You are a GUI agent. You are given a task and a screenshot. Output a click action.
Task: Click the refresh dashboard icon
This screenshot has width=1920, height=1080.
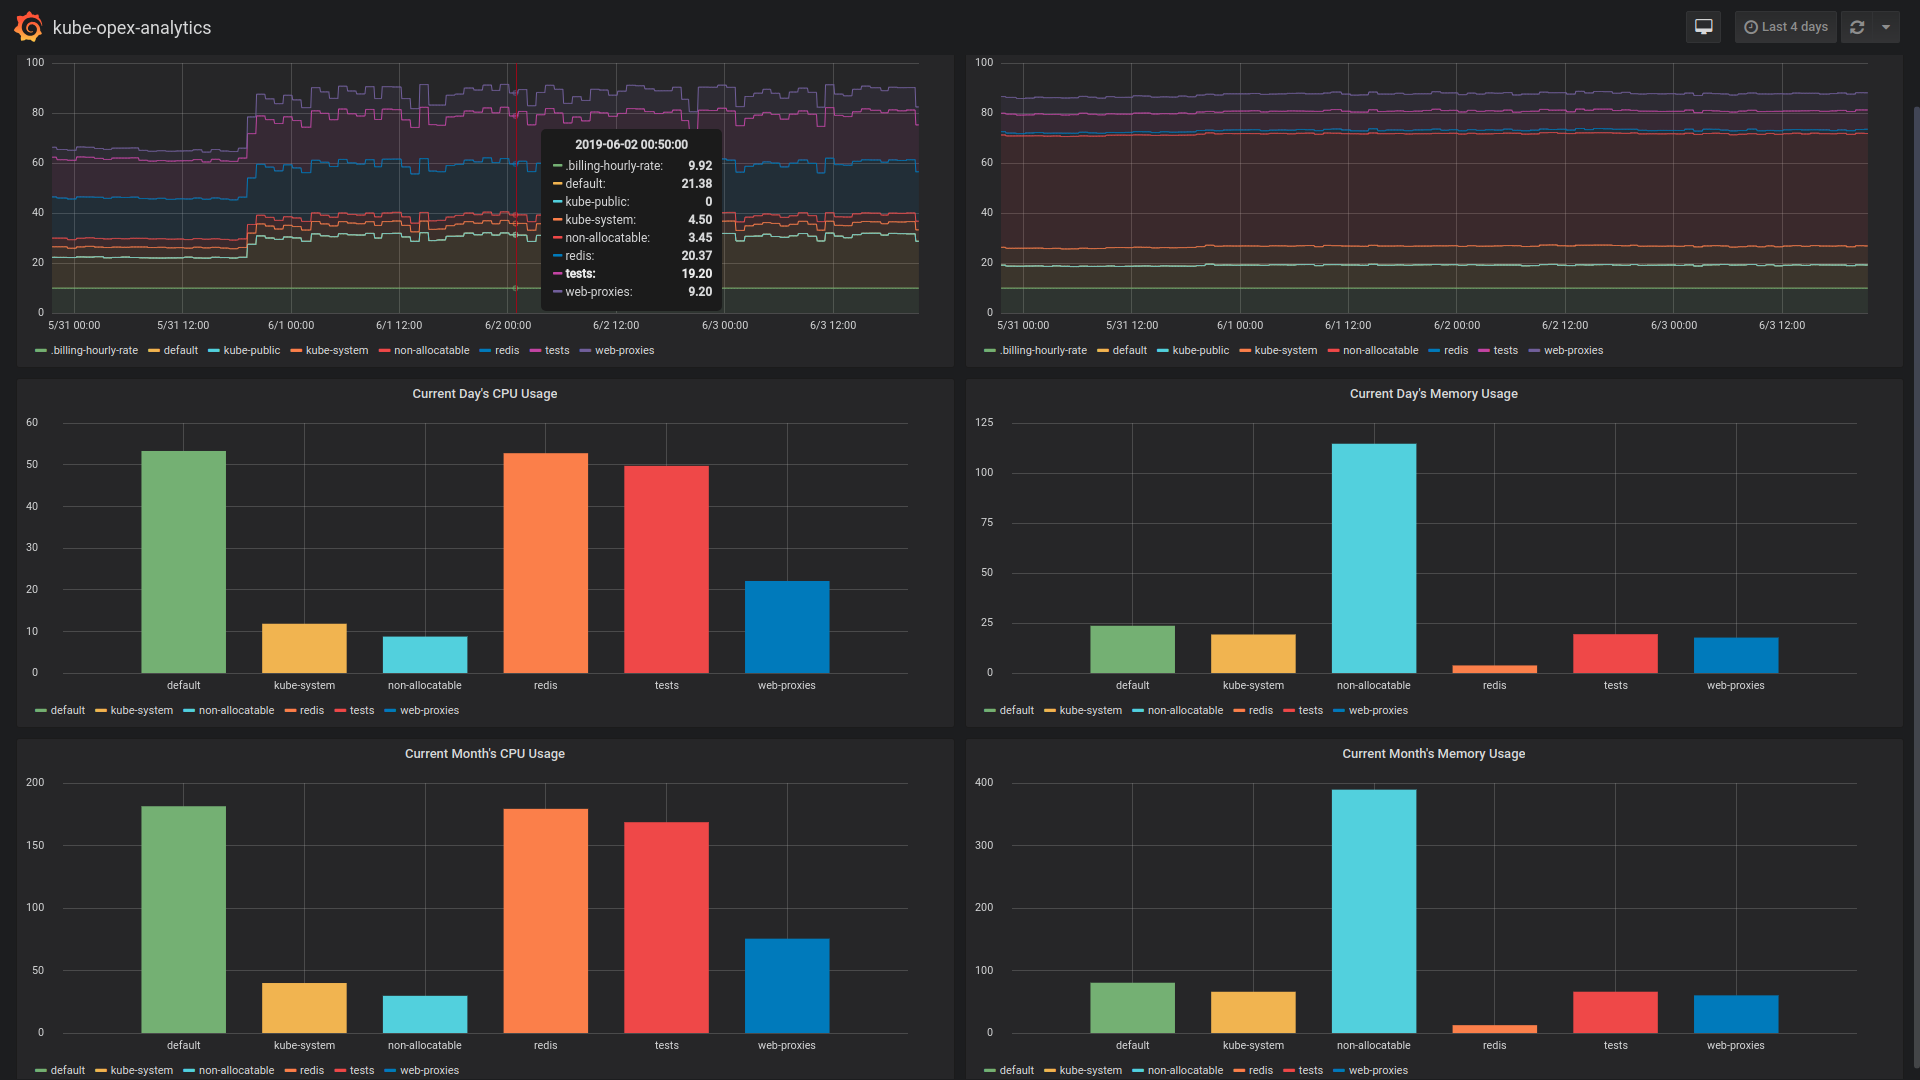click(1857, 27)
